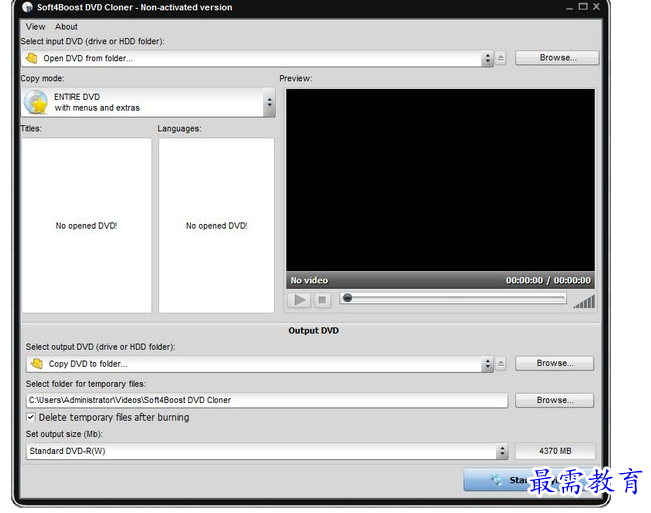
Task: Close the Soft4Boost DVD Cloner window
Action: pos(596,6)
